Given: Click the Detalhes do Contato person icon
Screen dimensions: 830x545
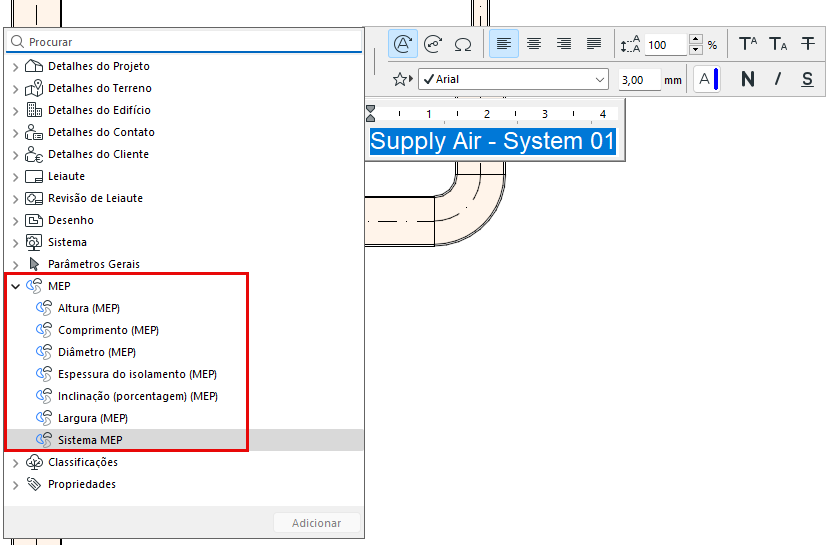Looking at the screenshot, I should pos(34,132).
